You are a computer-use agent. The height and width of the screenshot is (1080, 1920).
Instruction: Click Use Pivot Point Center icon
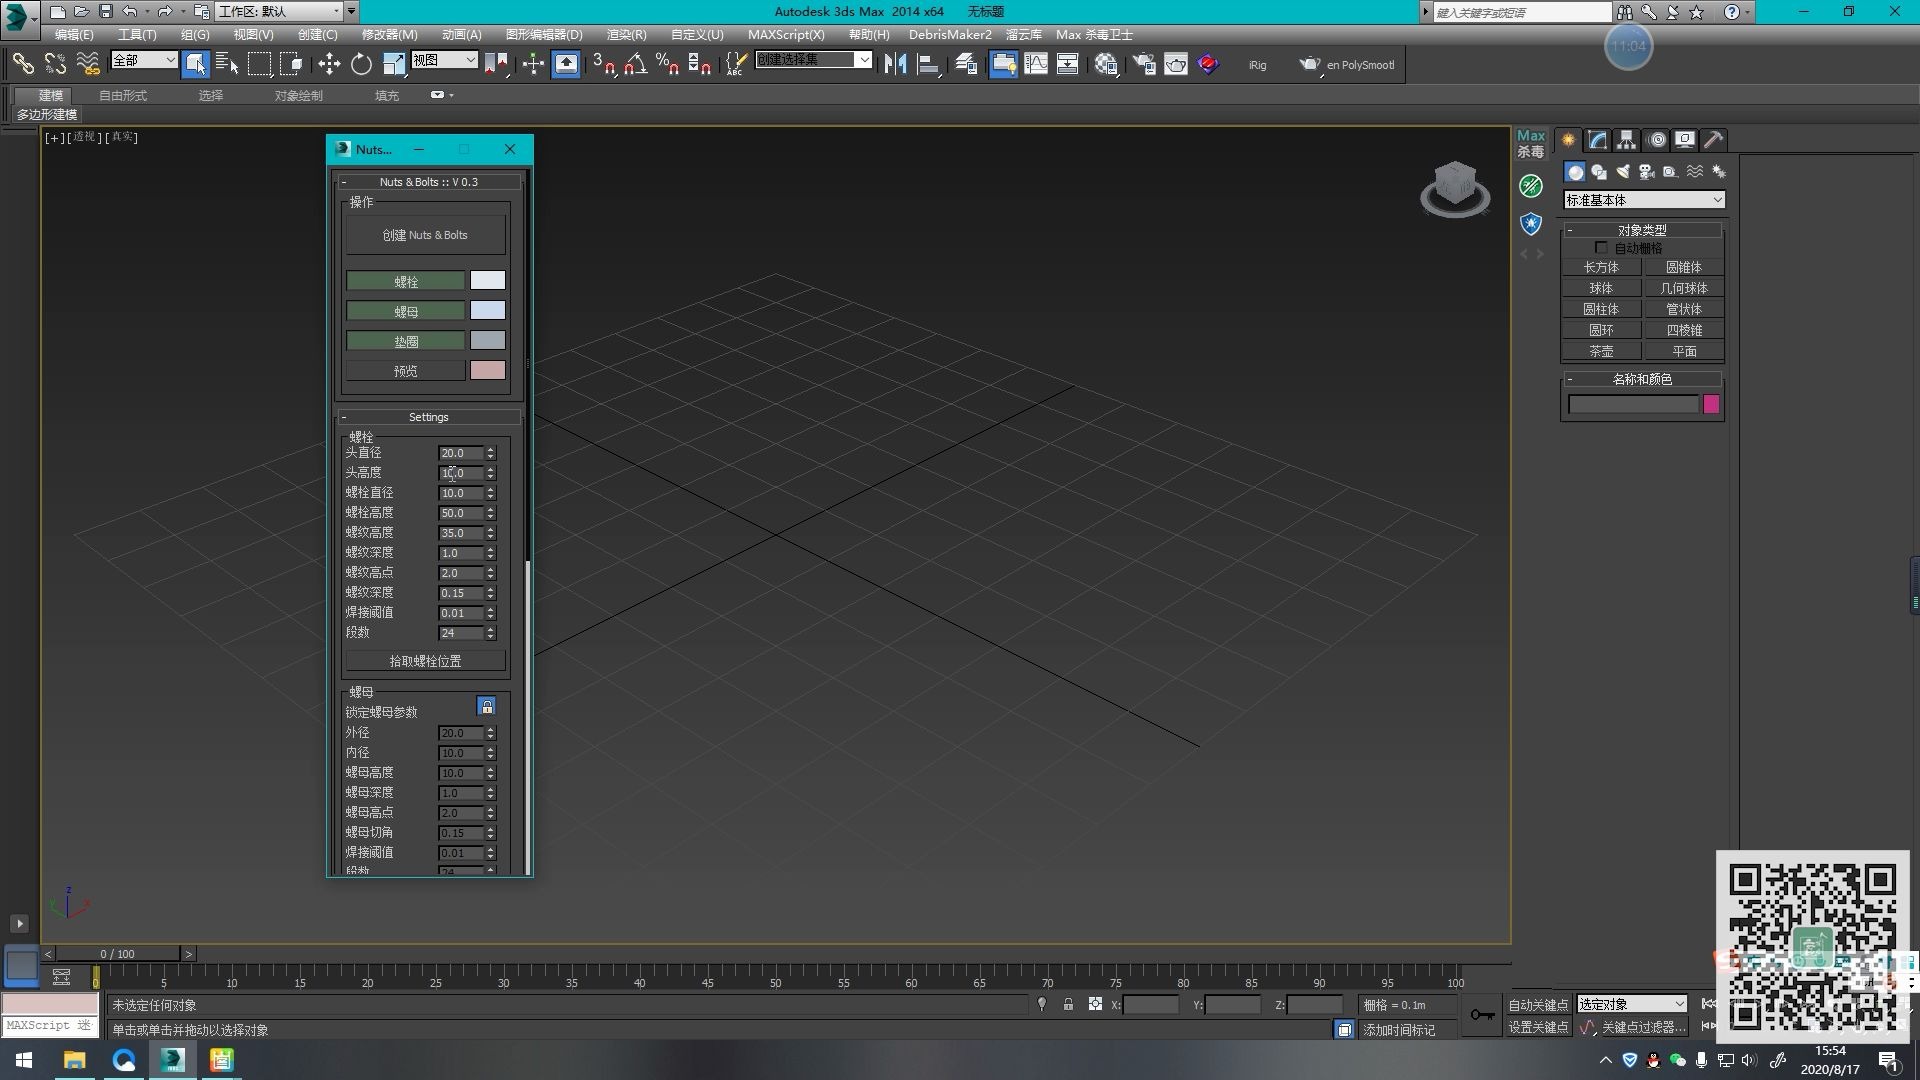point(496,64)
